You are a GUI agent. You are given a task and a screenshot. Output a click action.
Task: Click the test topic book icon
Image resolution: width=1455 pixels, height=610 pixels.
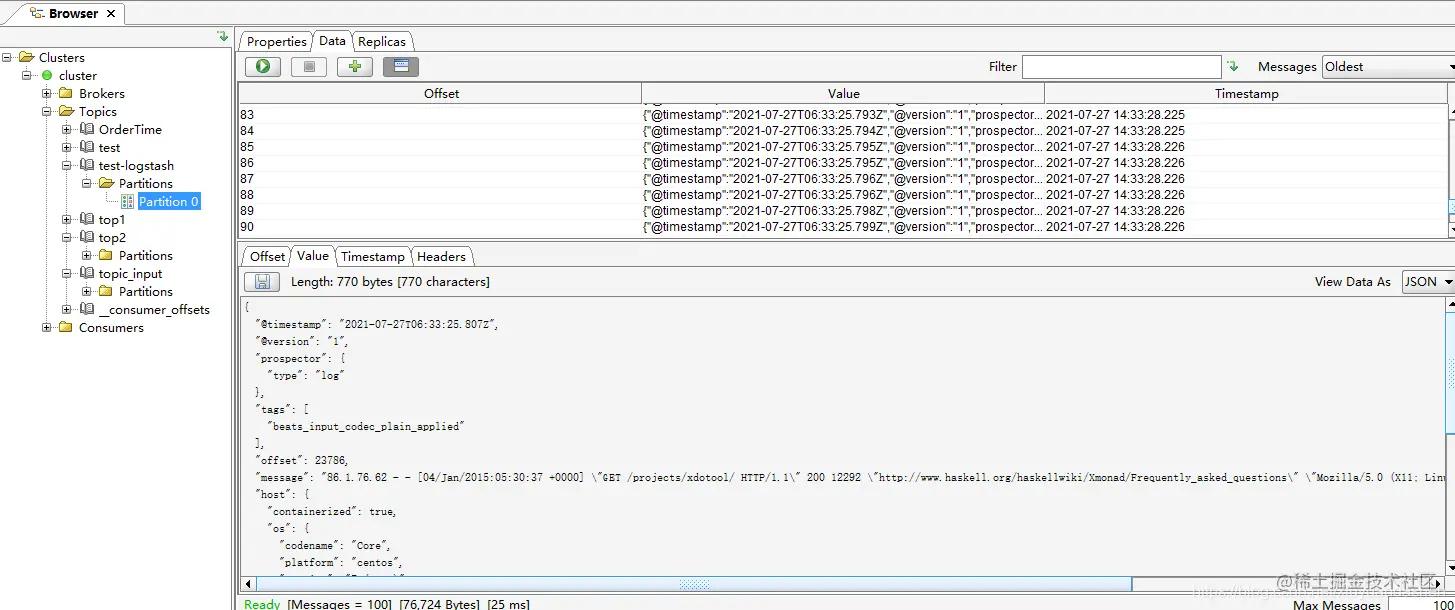(87, 147)
